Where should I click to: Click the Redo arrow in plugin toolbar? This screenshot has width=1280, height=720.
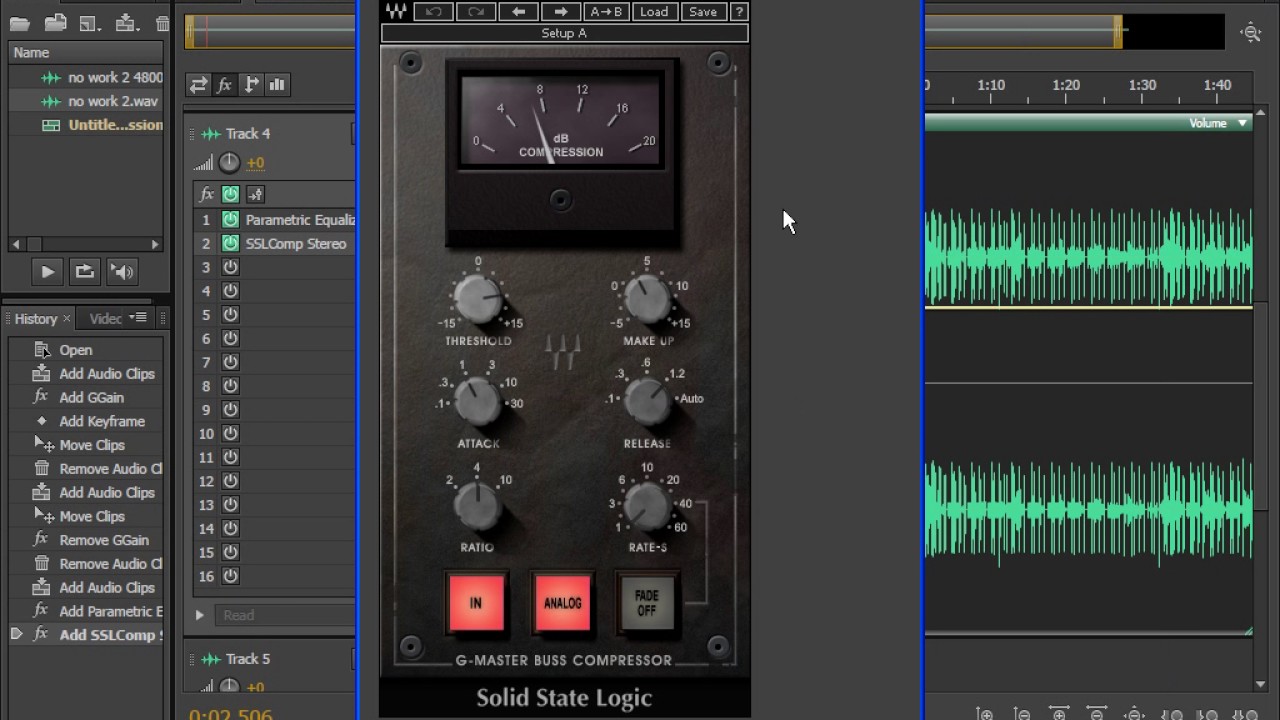click(476, 12)
